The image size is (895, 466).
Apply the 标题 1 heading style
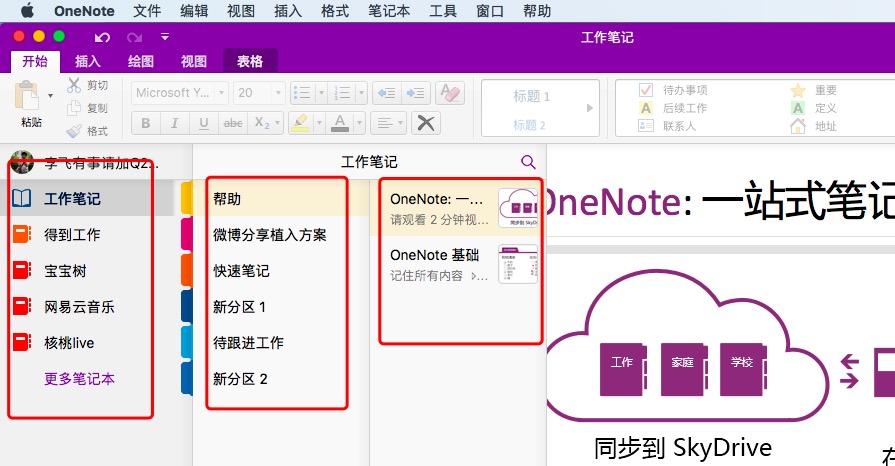[x=531, y=96]
